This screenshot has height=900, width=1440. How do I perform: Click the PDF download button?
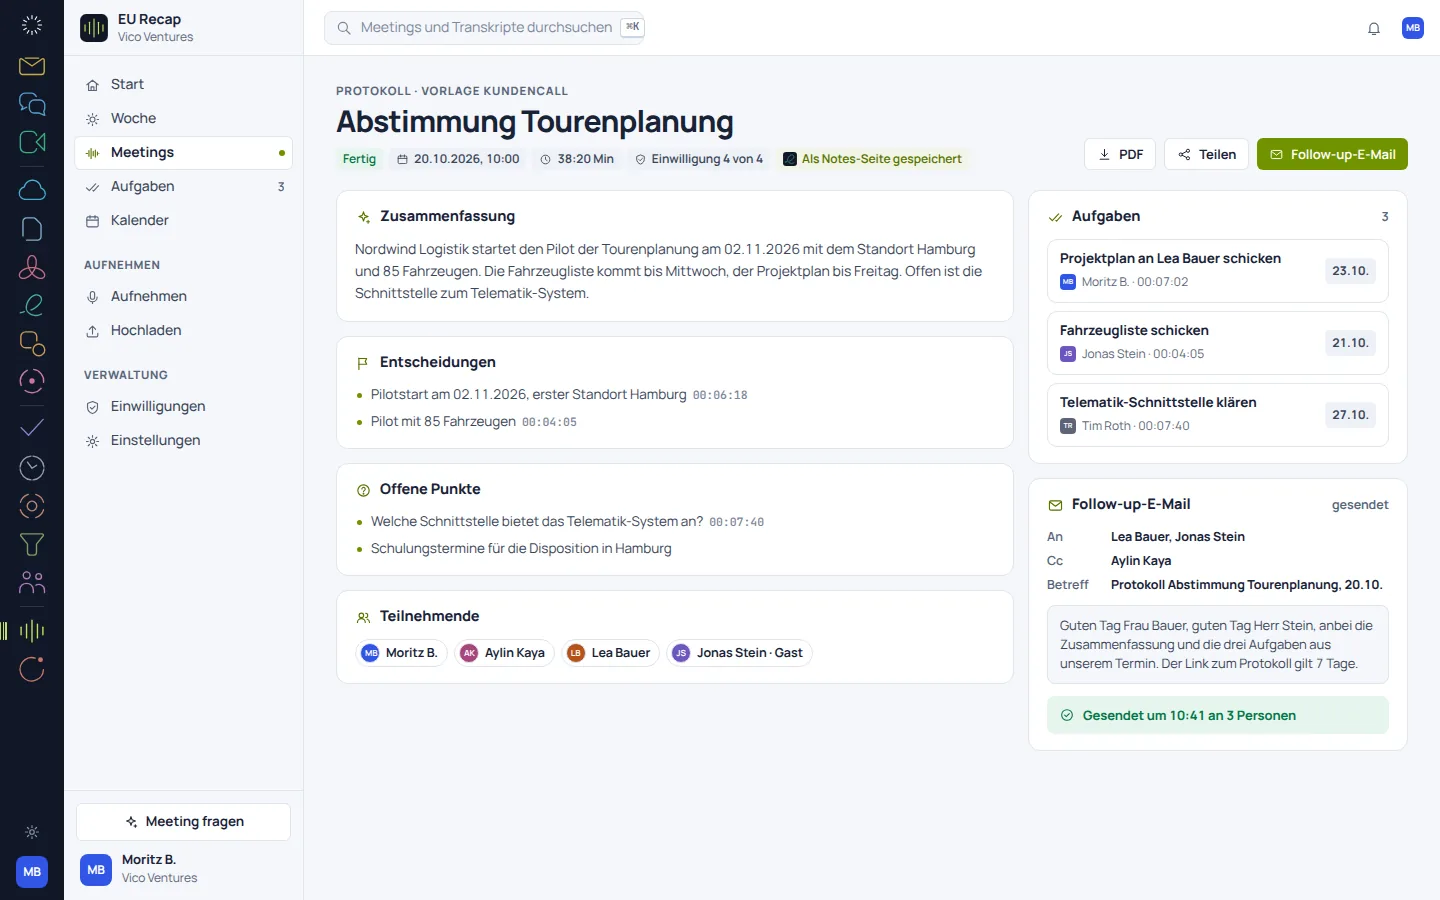(1120, 154)
